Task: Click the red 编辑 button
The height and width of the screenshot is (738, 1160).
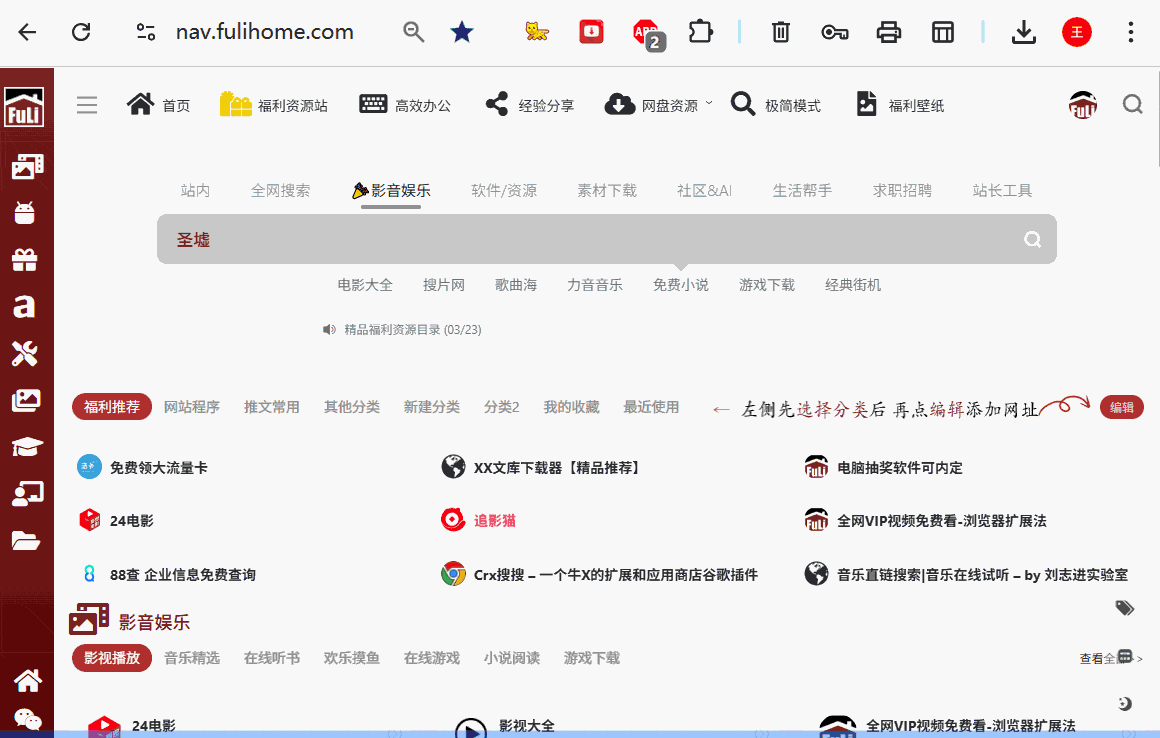Action: tap(1121, 407)
